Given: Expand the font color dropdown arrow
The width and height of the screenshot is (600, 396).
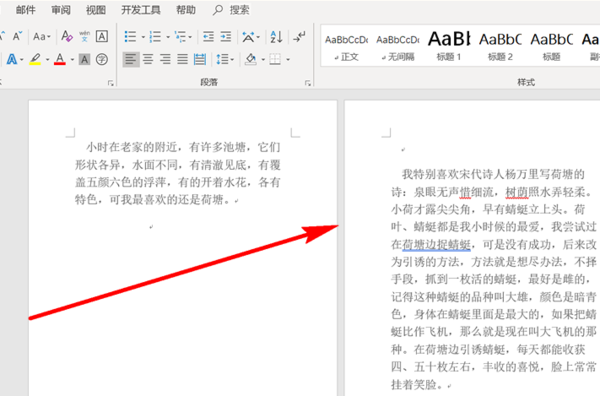Looking at the screenshot, I should (x=72, y=60).
